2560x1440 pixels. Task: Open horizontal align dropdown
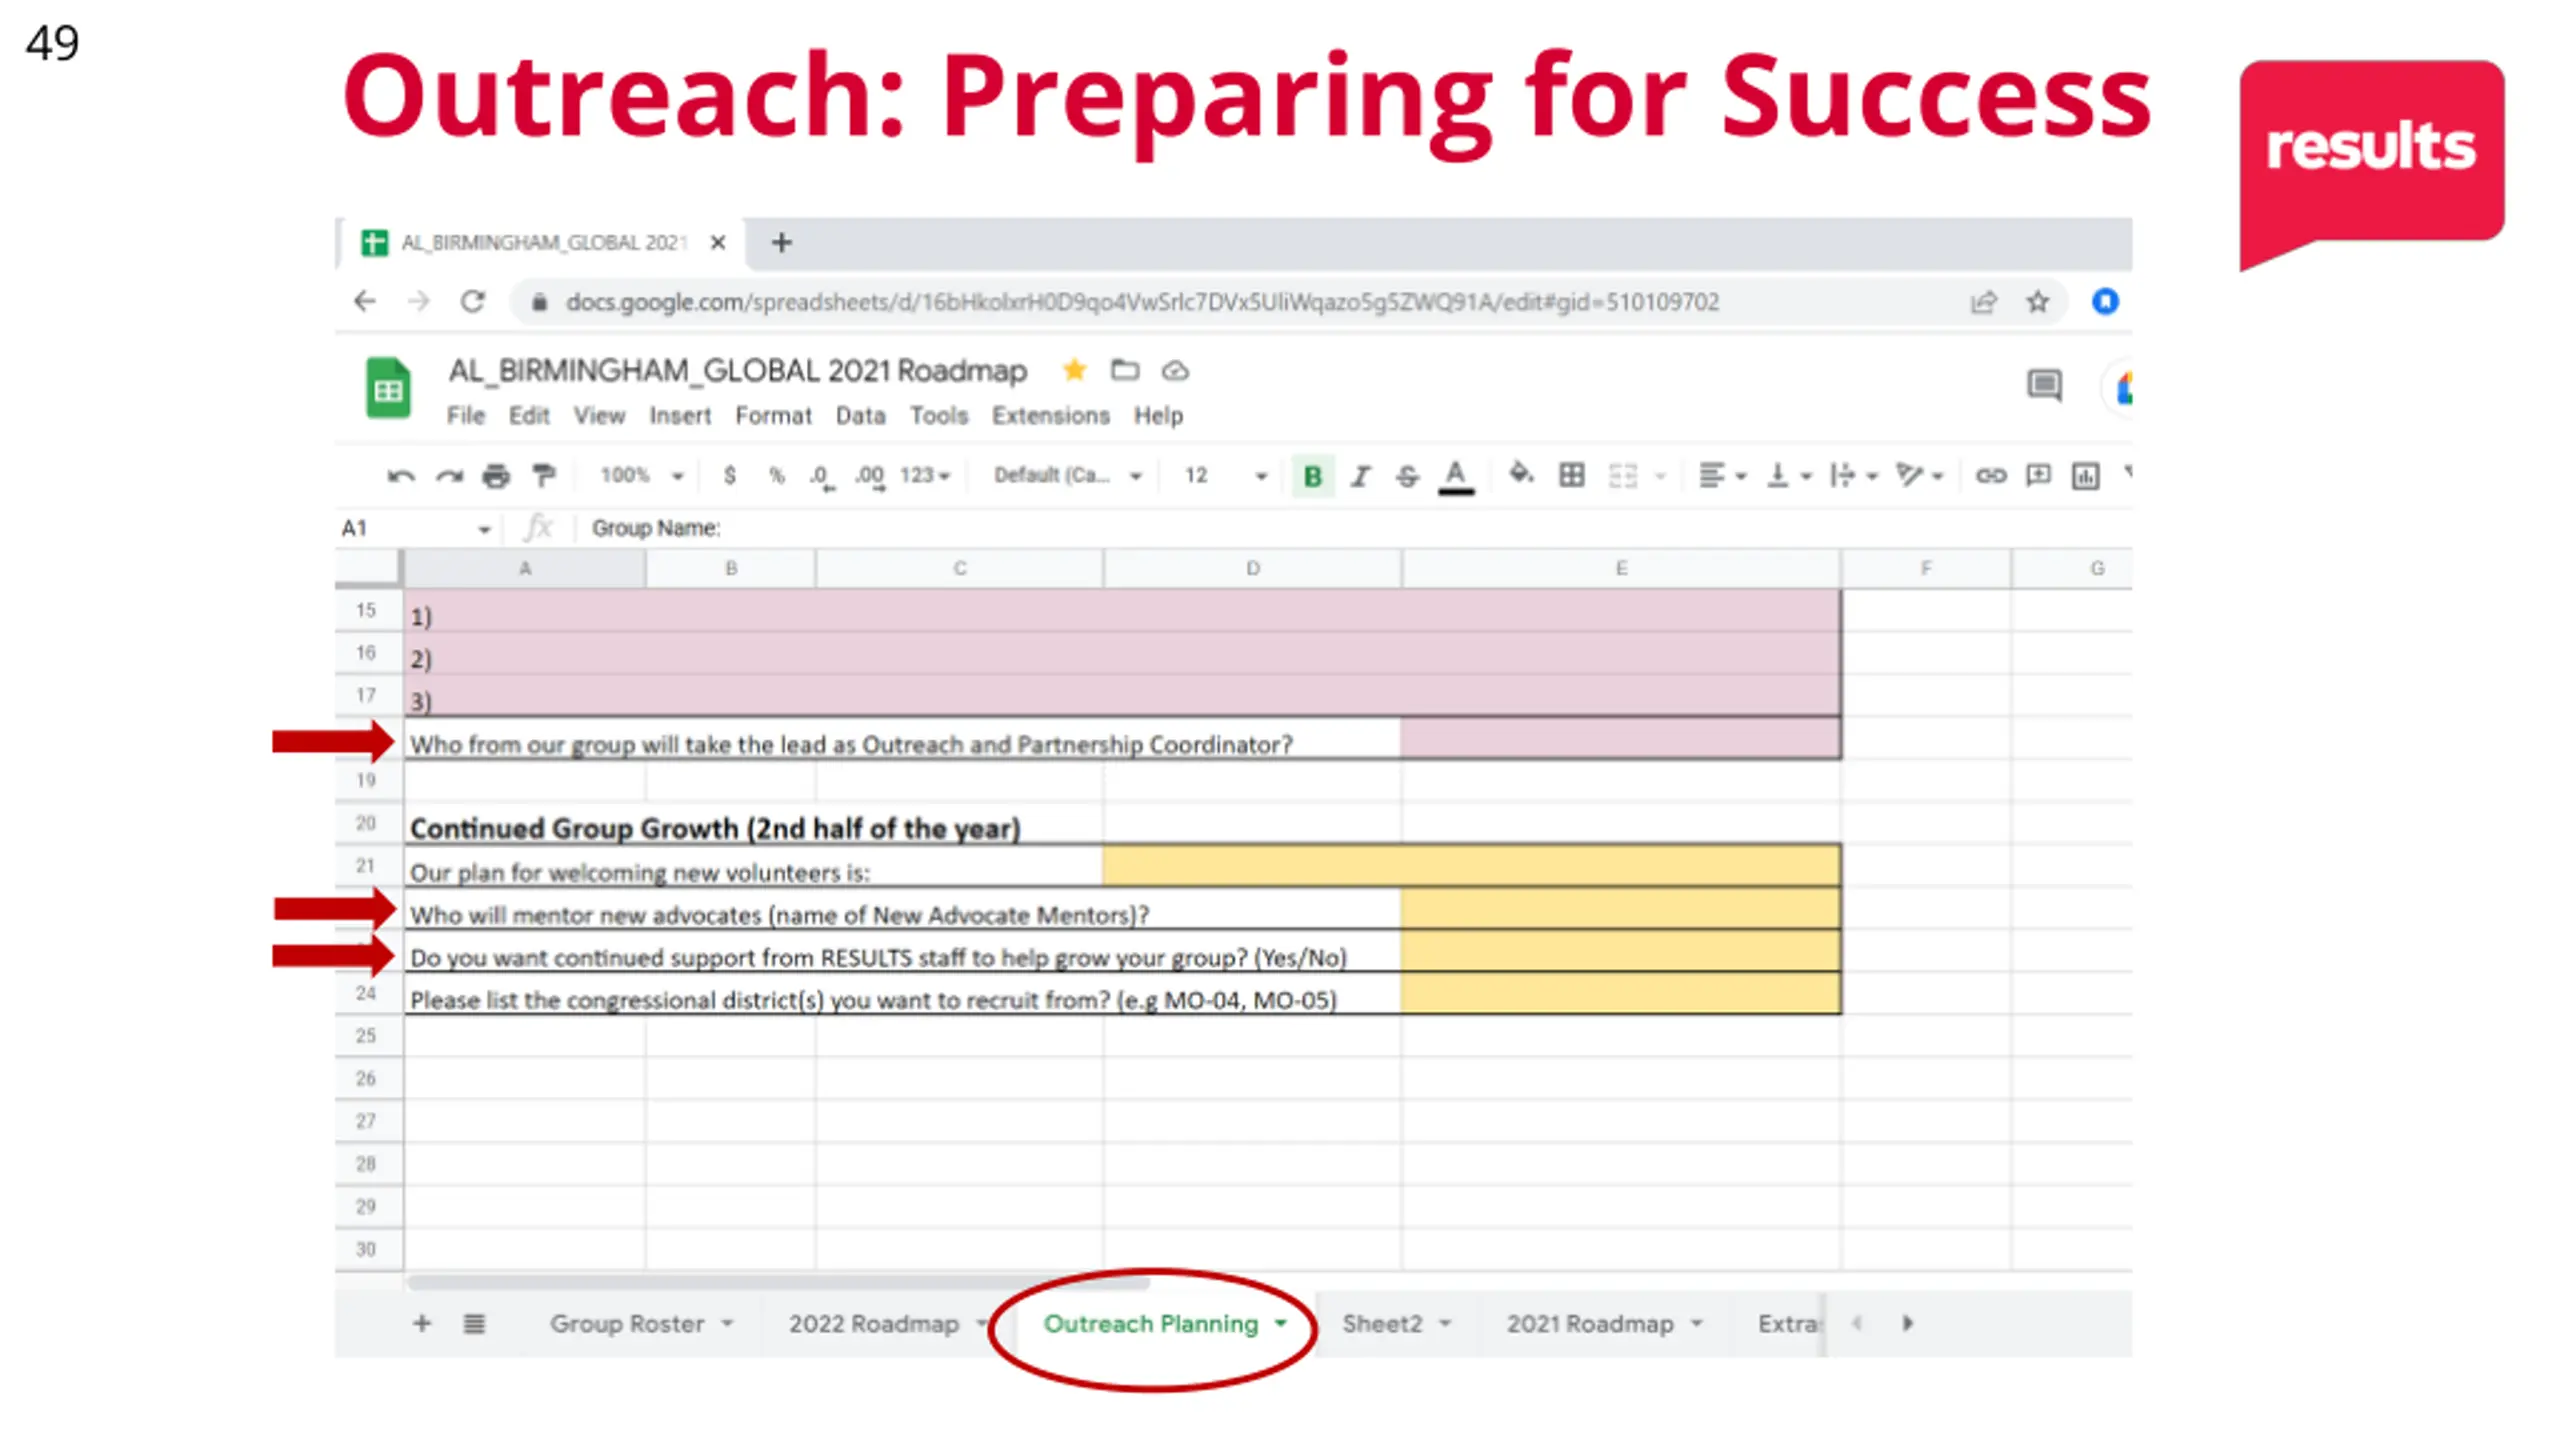[x=1722, y=476]
